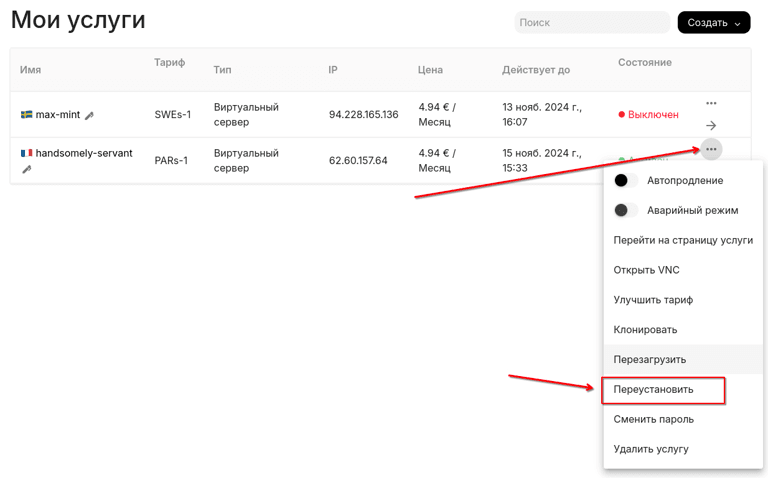Click the Swedish flag next to max-mint
This screenshot has width=768, height=478.
(x=26, y=115)
